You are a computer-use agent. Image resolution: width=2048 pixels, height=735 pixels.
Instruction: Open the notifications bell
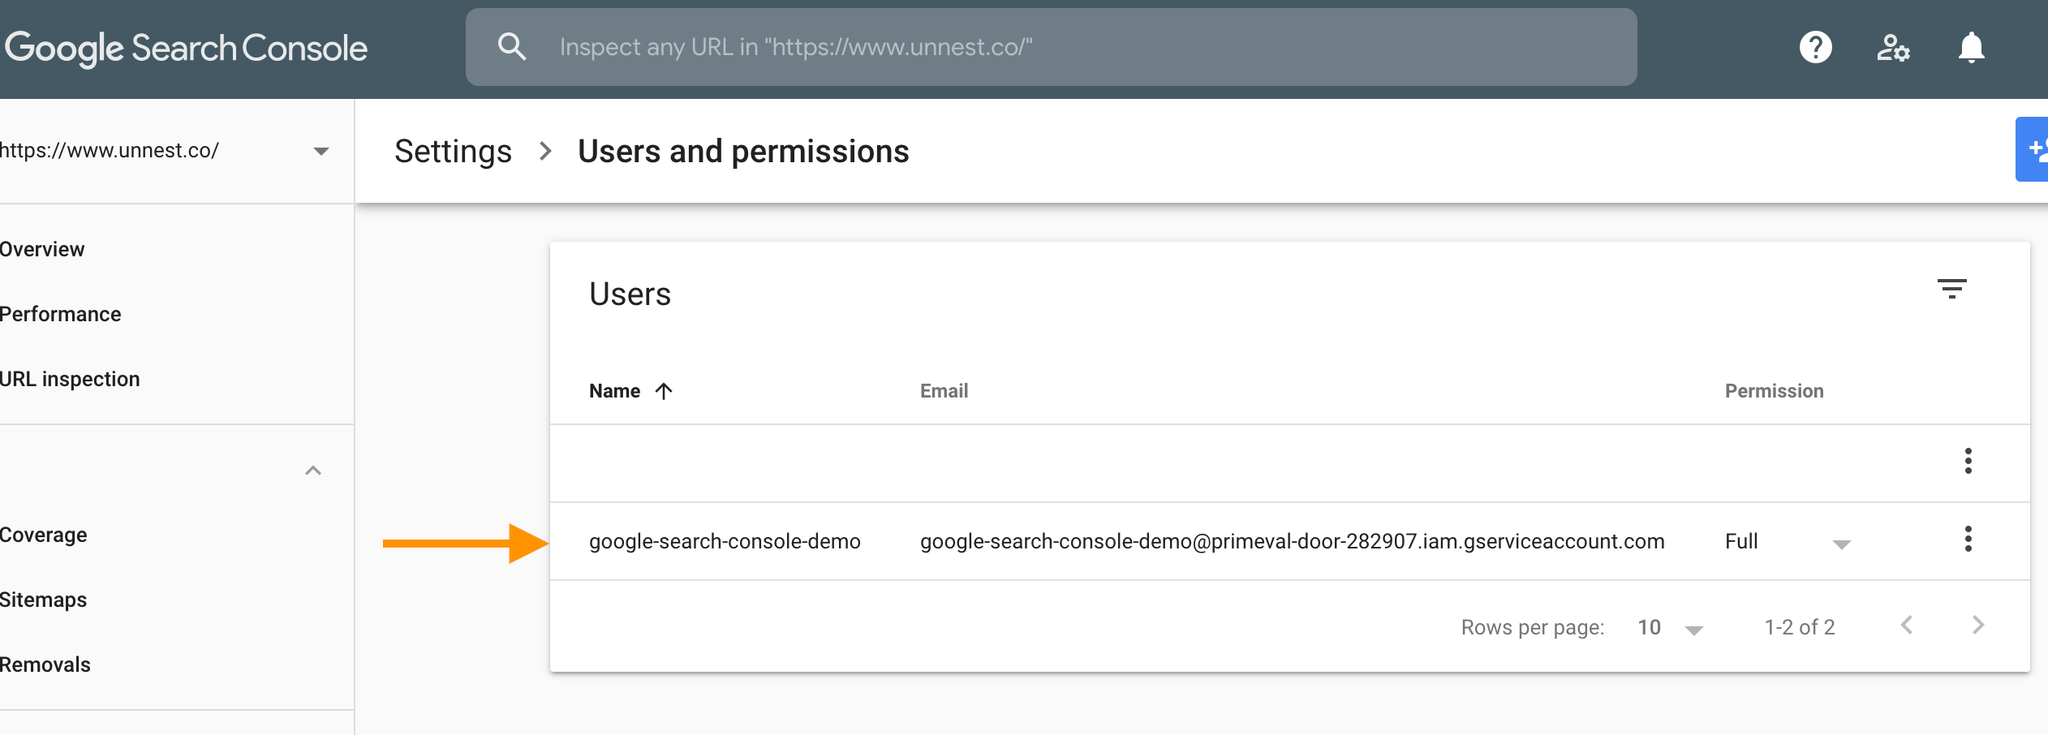[1971, 47]
